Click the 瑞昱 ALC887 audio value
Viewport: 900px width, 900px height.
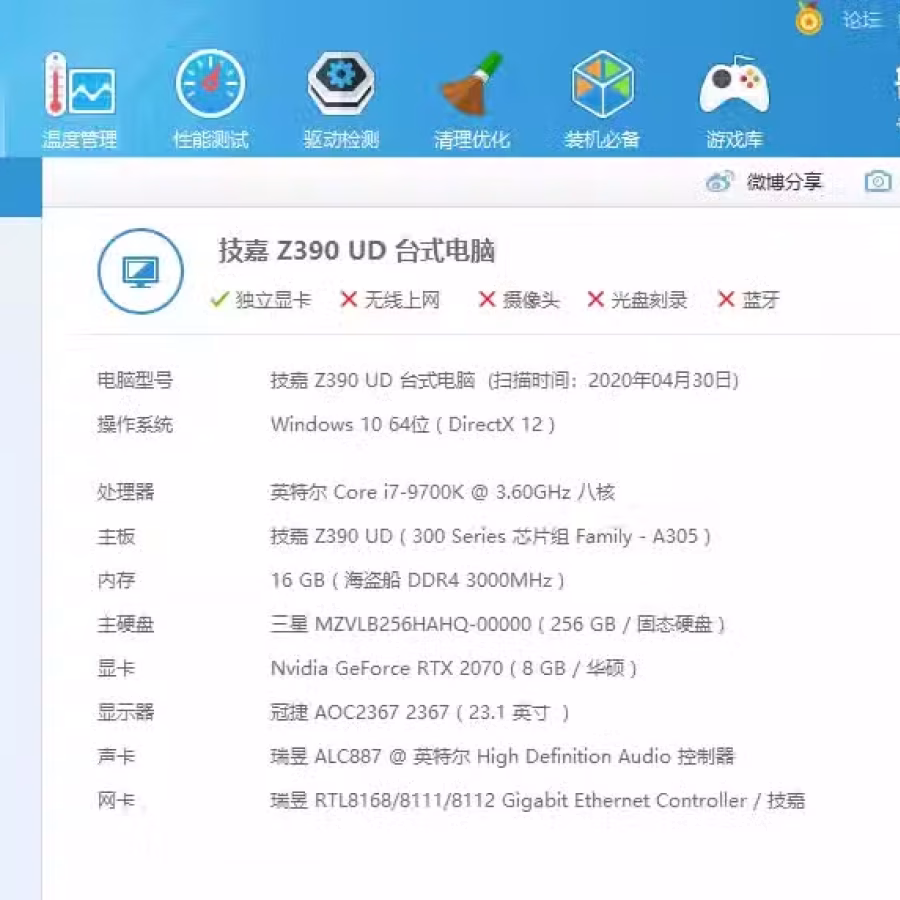pos(502,757)
